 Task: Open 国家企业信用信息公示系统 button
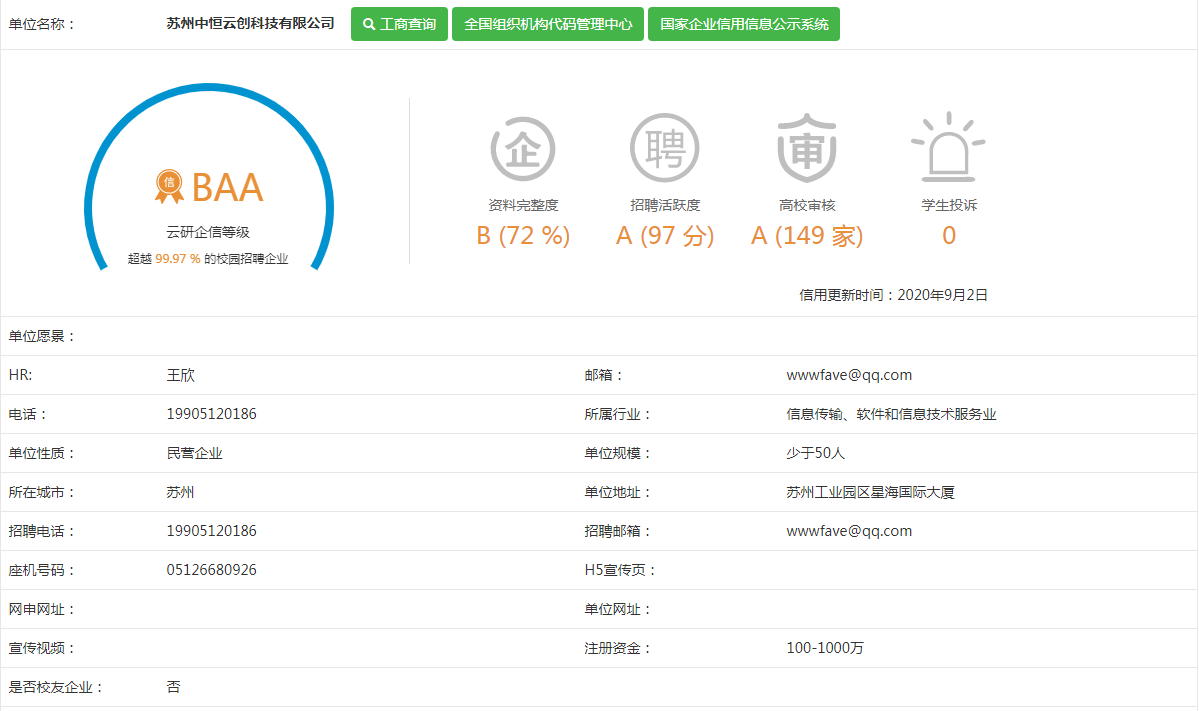(x=744, y=24)
